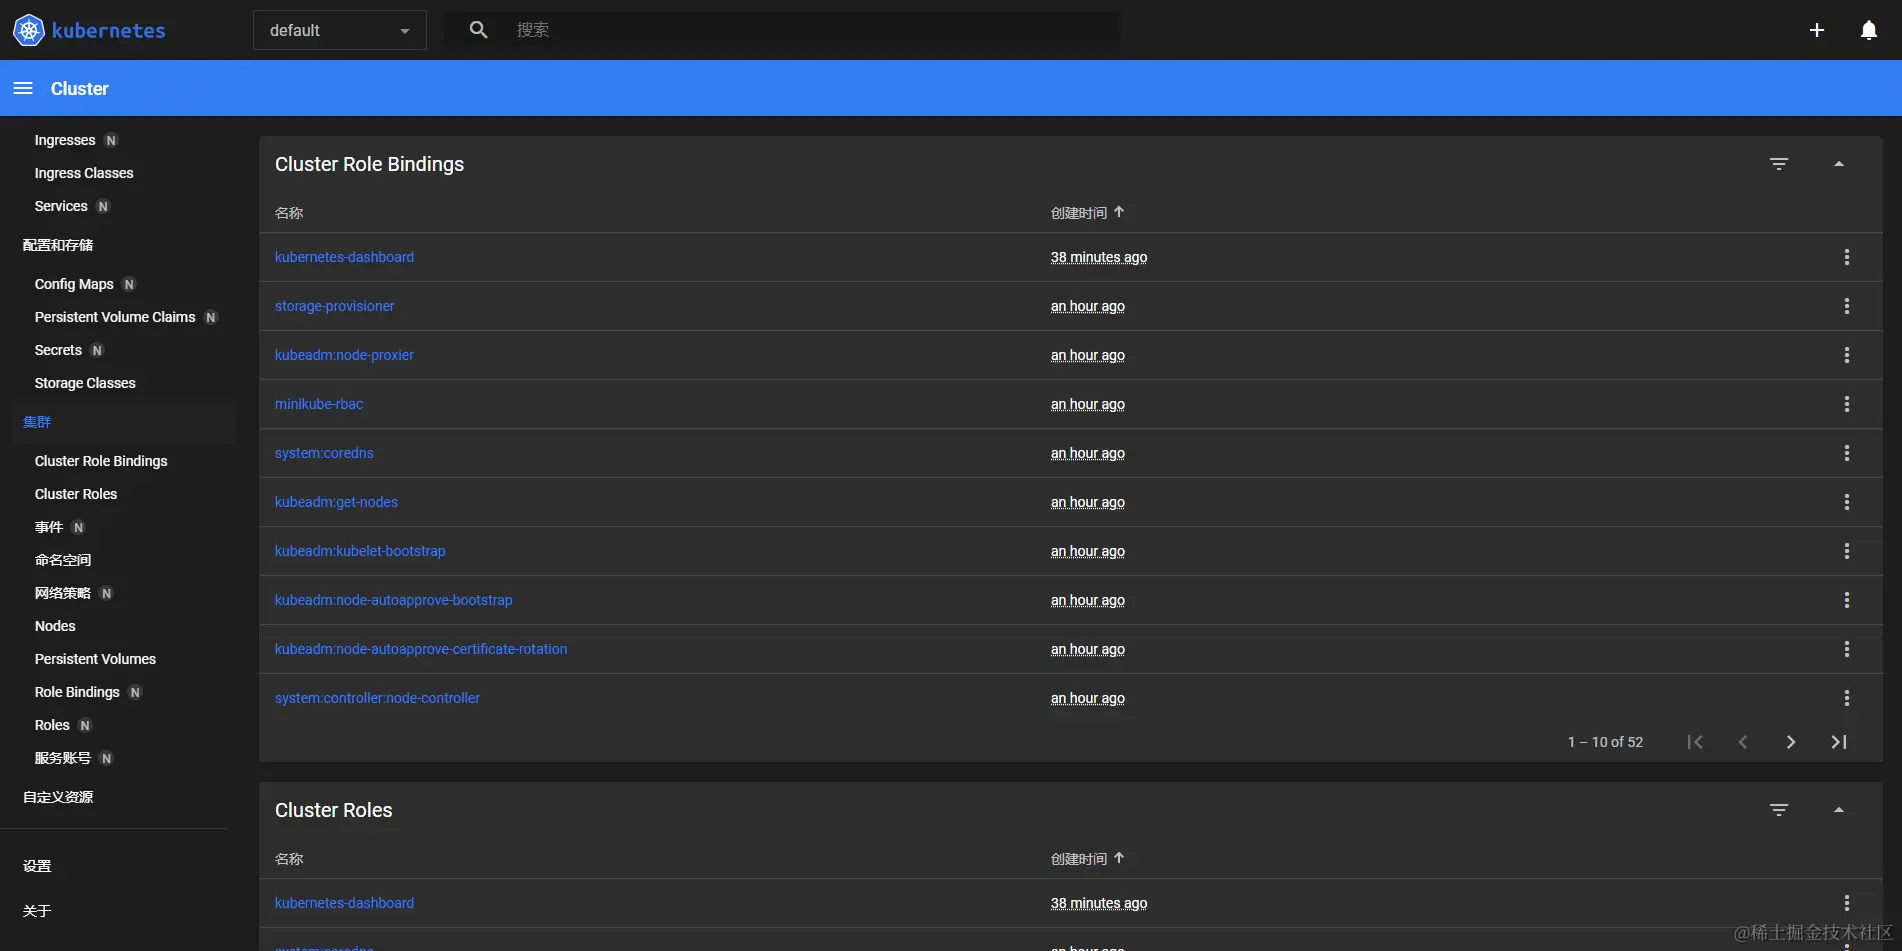Sort Cluster Role Bindings by 名称
This screenshot has width=1902, height=951.
pos(289,213)
